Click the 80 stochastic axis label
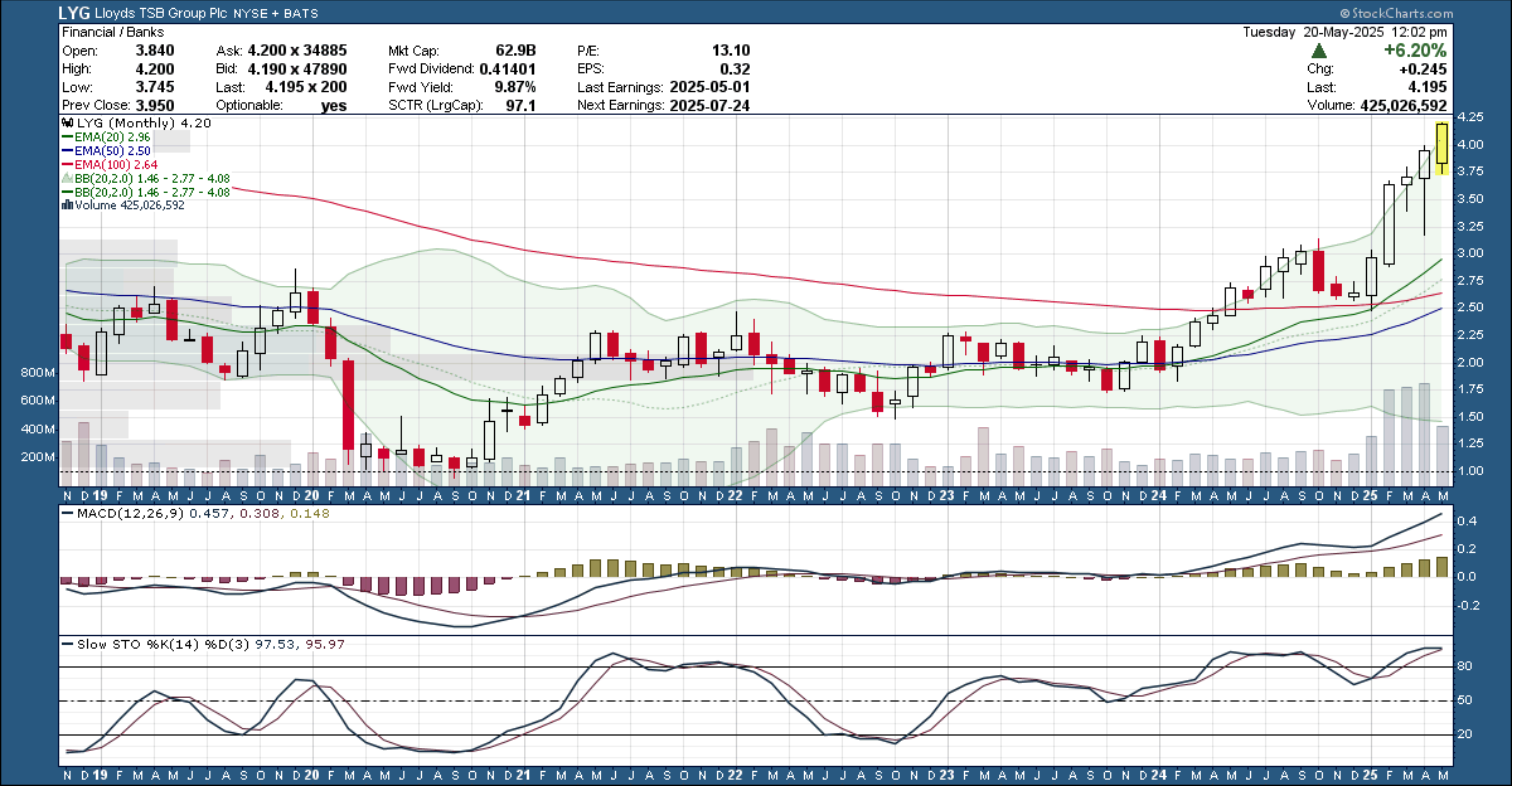This screenshot has width=1513, height=788. (1464, 666)
